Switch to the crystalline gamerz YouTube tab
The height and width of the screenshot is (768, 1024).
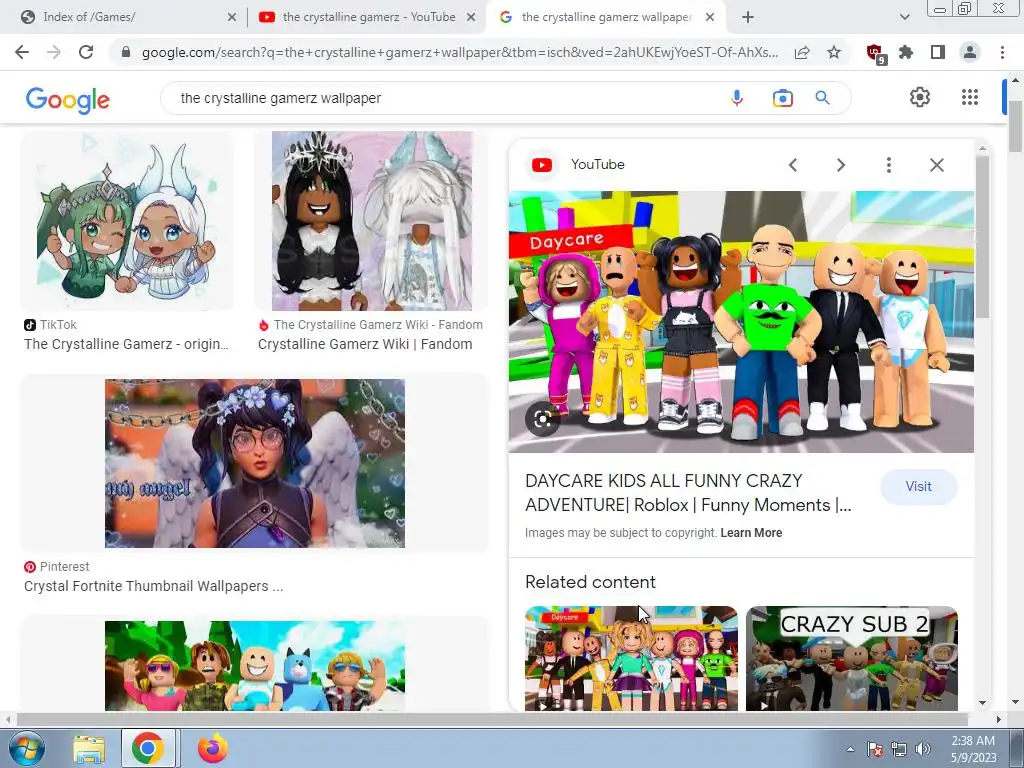coord(369,17)
